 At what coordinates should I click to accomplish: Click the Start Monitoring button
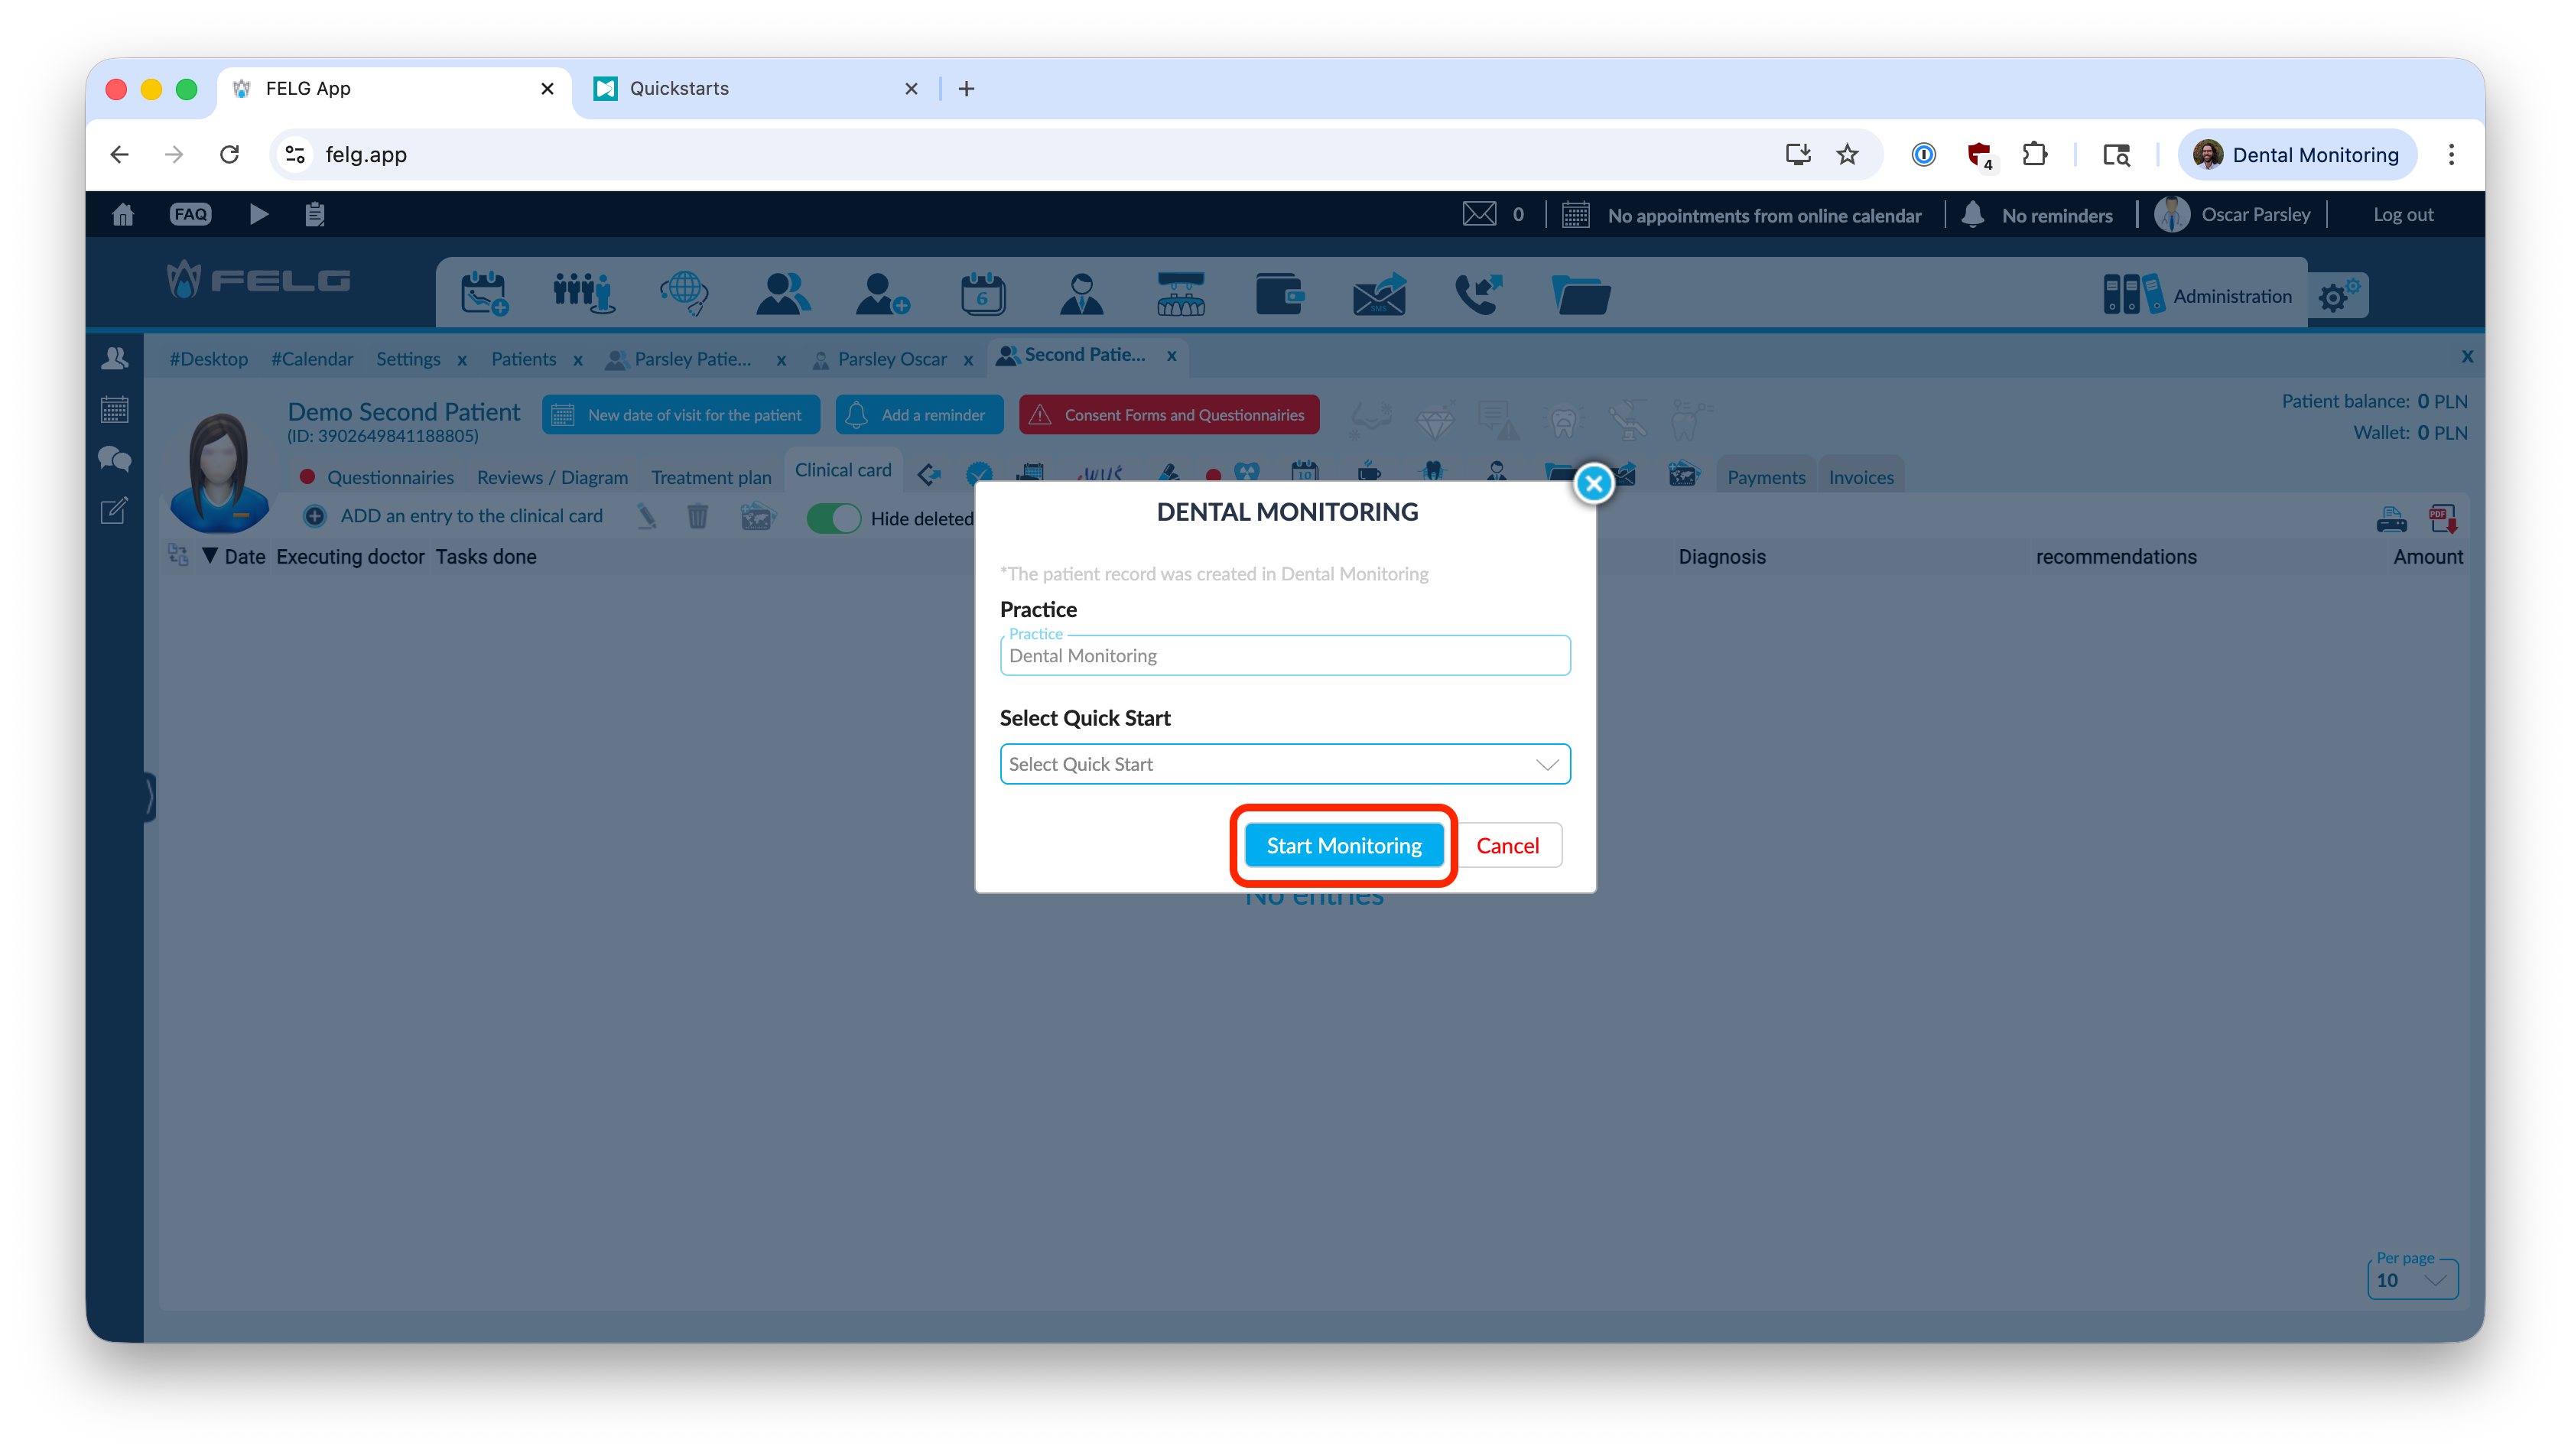tap(1343, 845)
